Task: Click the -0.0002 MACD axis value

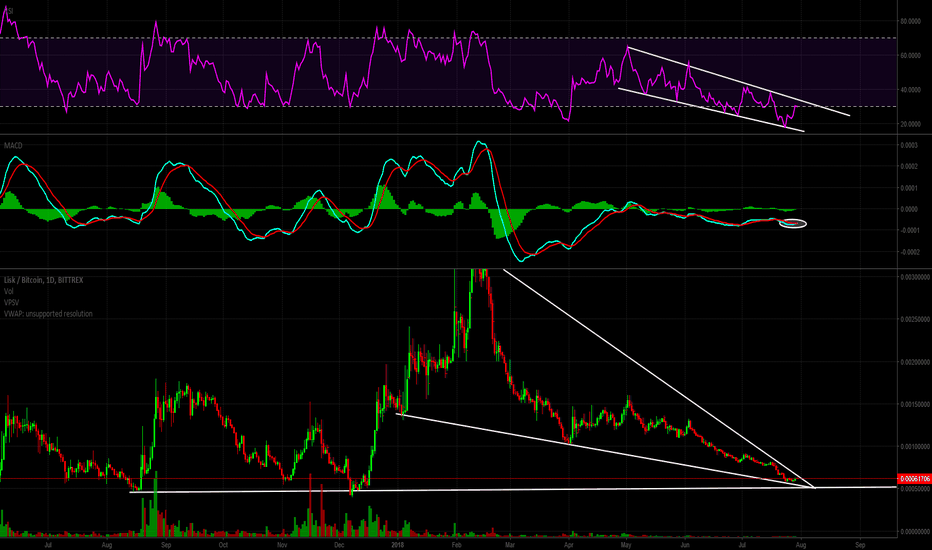Action: 908,252
